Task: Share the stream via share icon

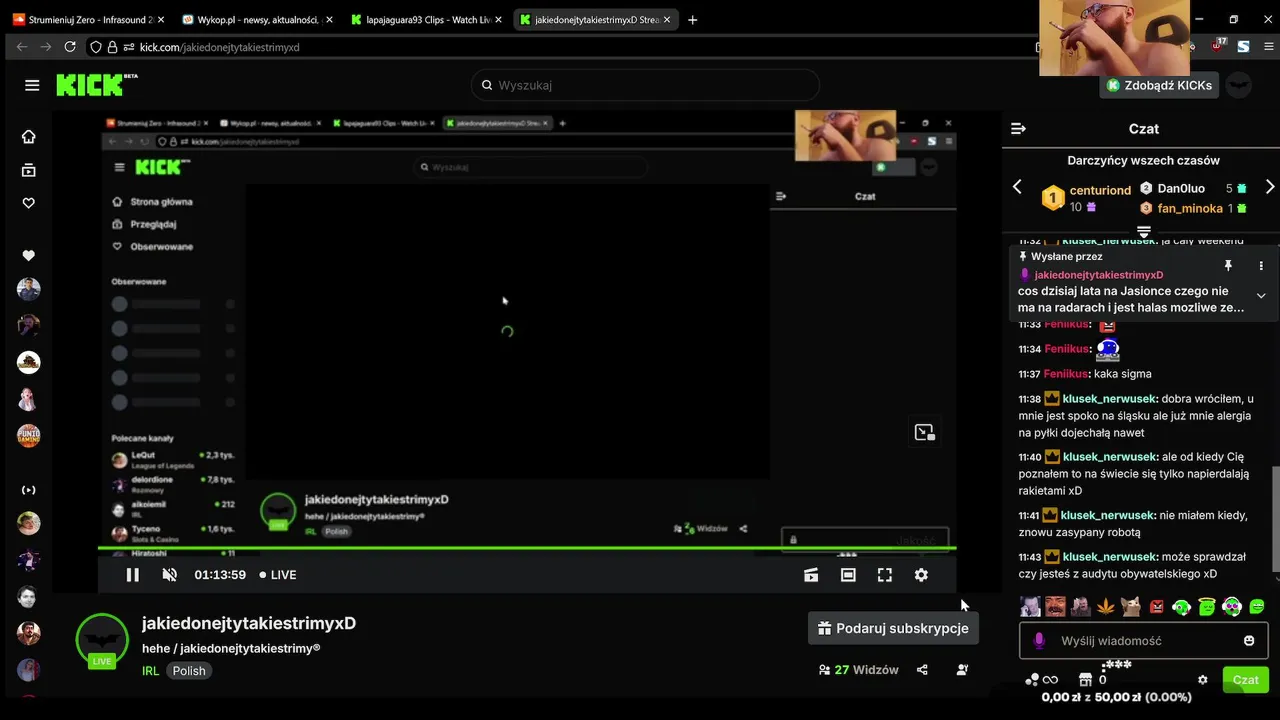Action: pos(922,670)
